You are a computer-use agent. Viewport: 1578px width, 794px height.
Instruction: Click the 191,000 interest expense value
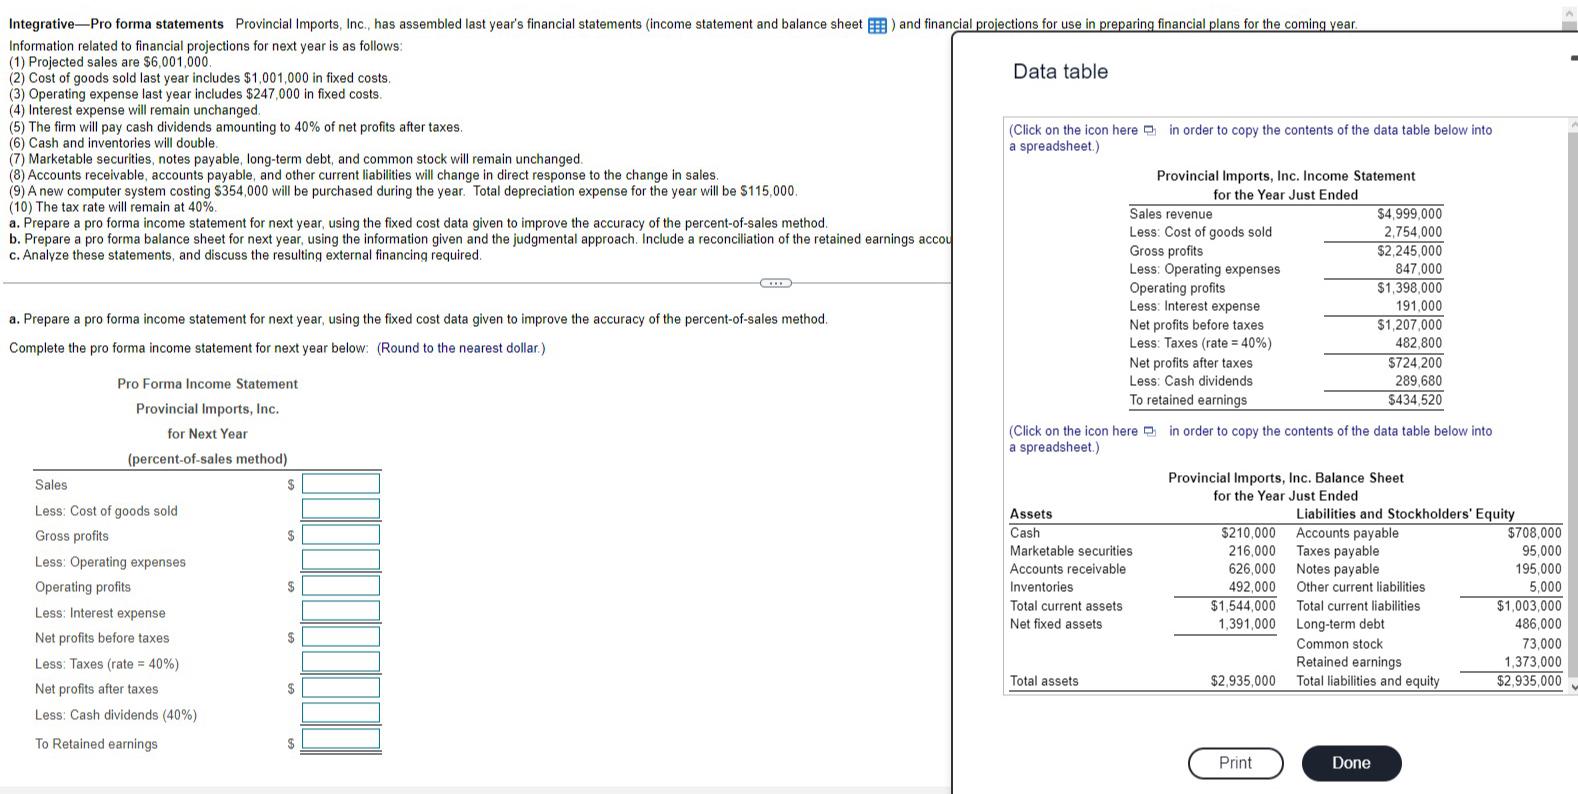tap(1419, 306)
